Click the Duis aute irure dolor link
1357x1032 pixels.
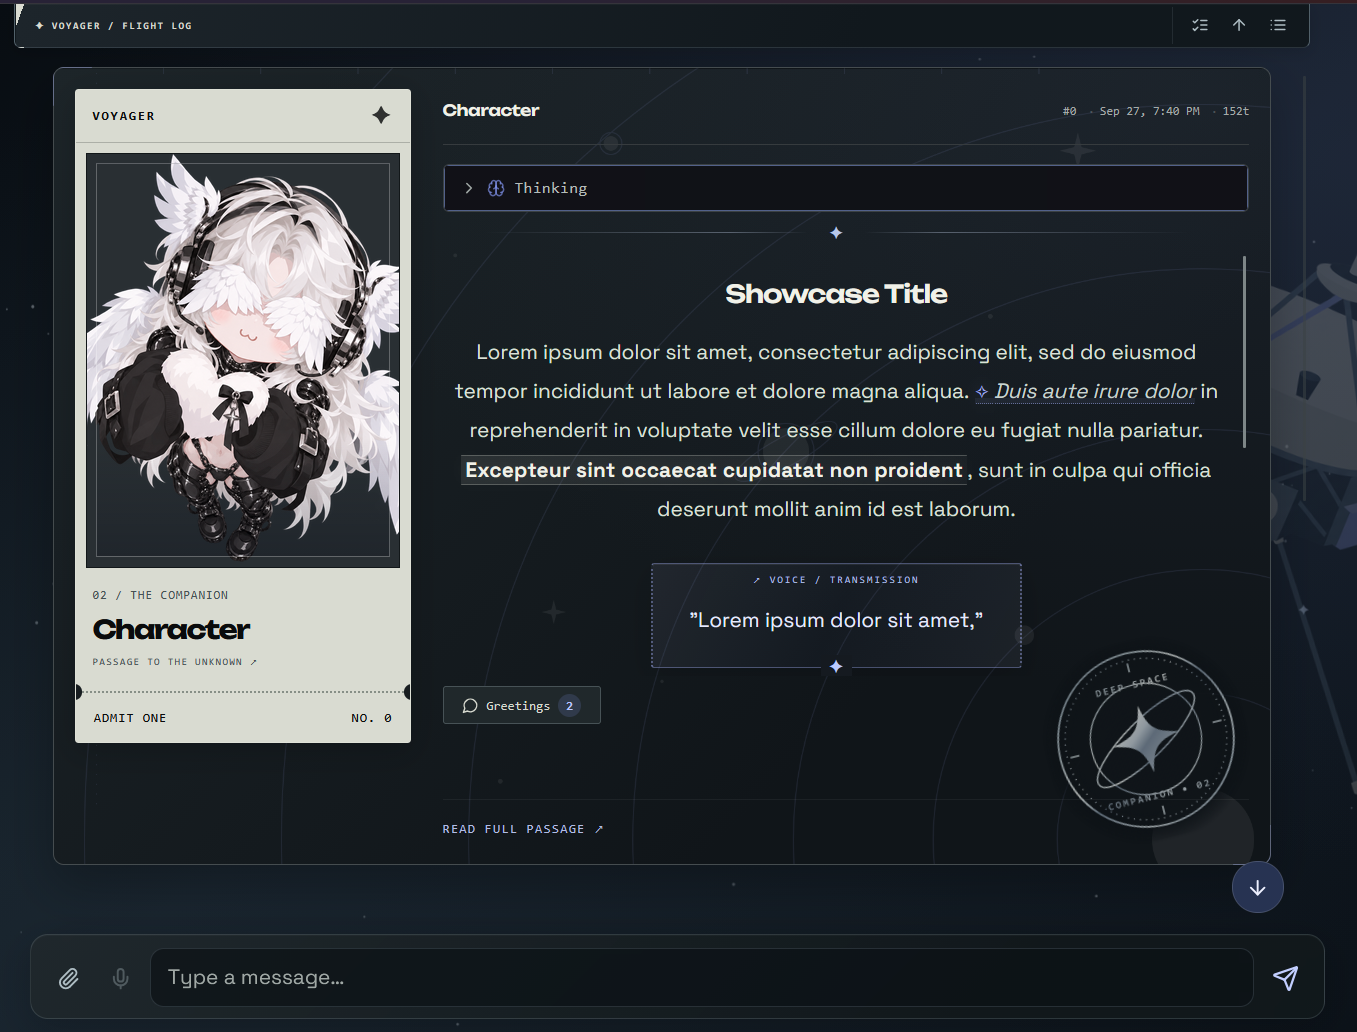1086,391
